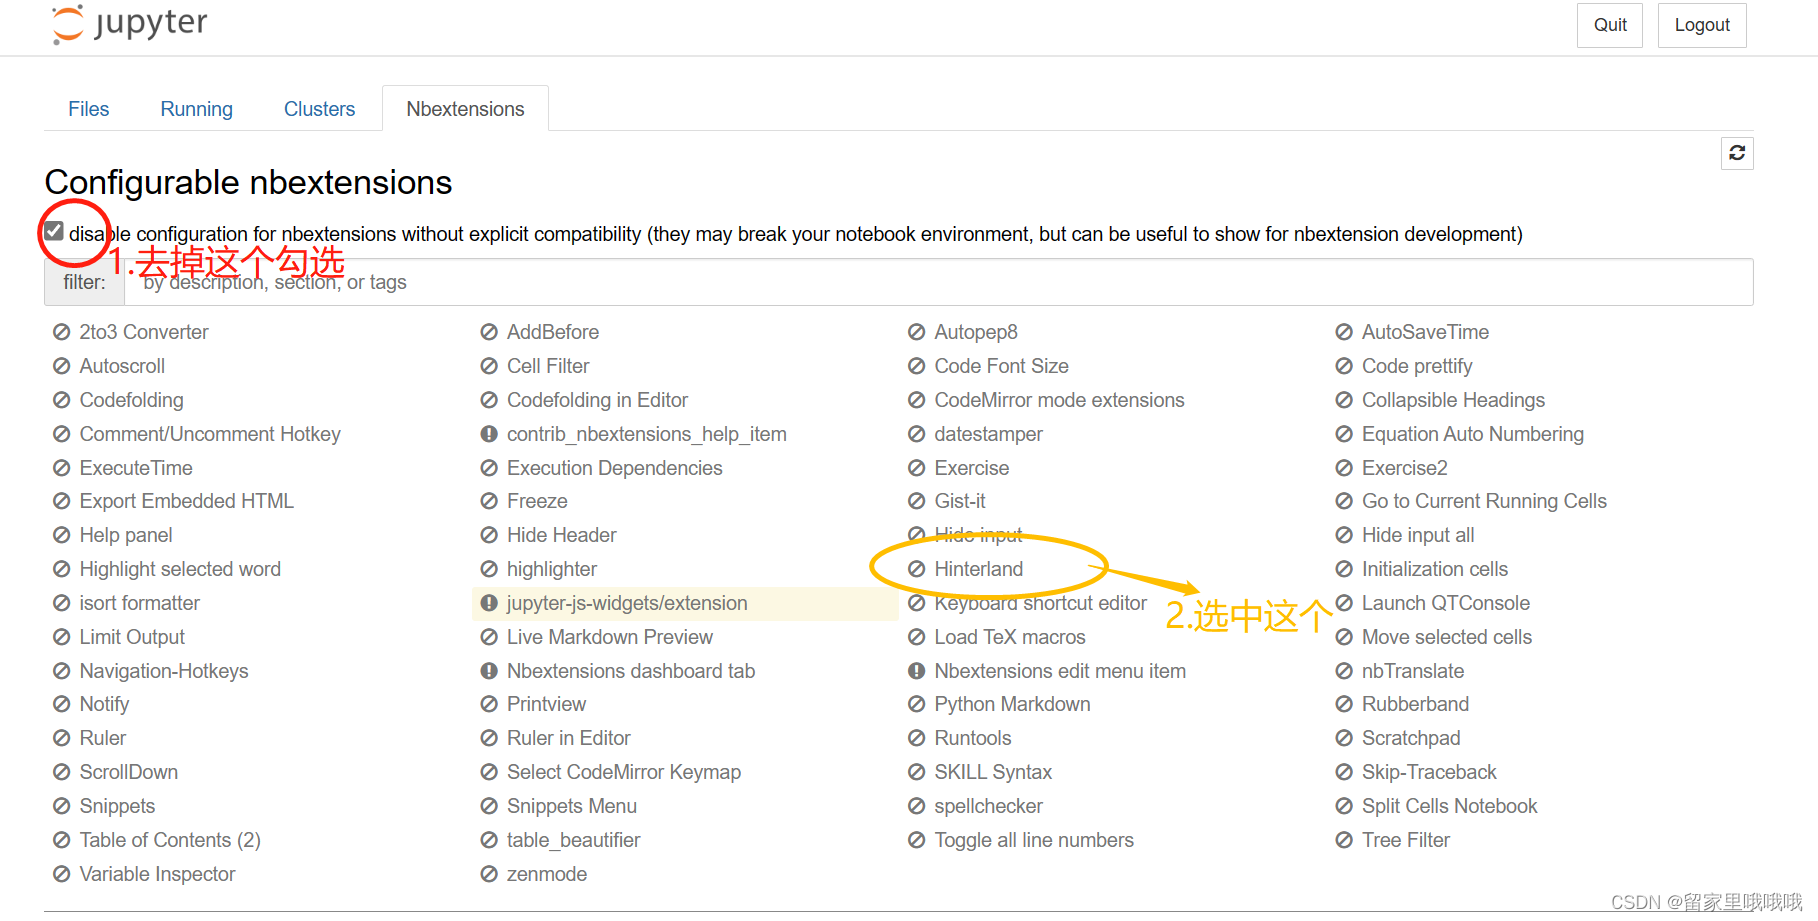Click the Logout button

click(1702, 25)
